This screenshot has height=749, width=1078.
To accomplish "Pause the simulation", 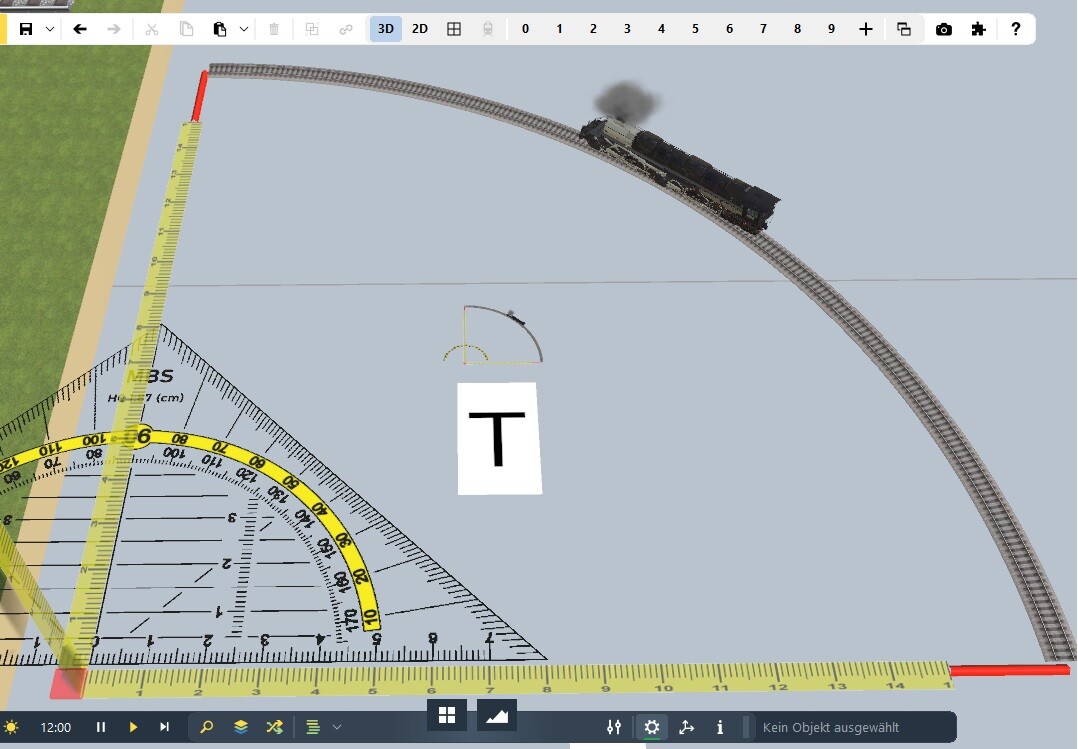I will (x=101, y=727).
